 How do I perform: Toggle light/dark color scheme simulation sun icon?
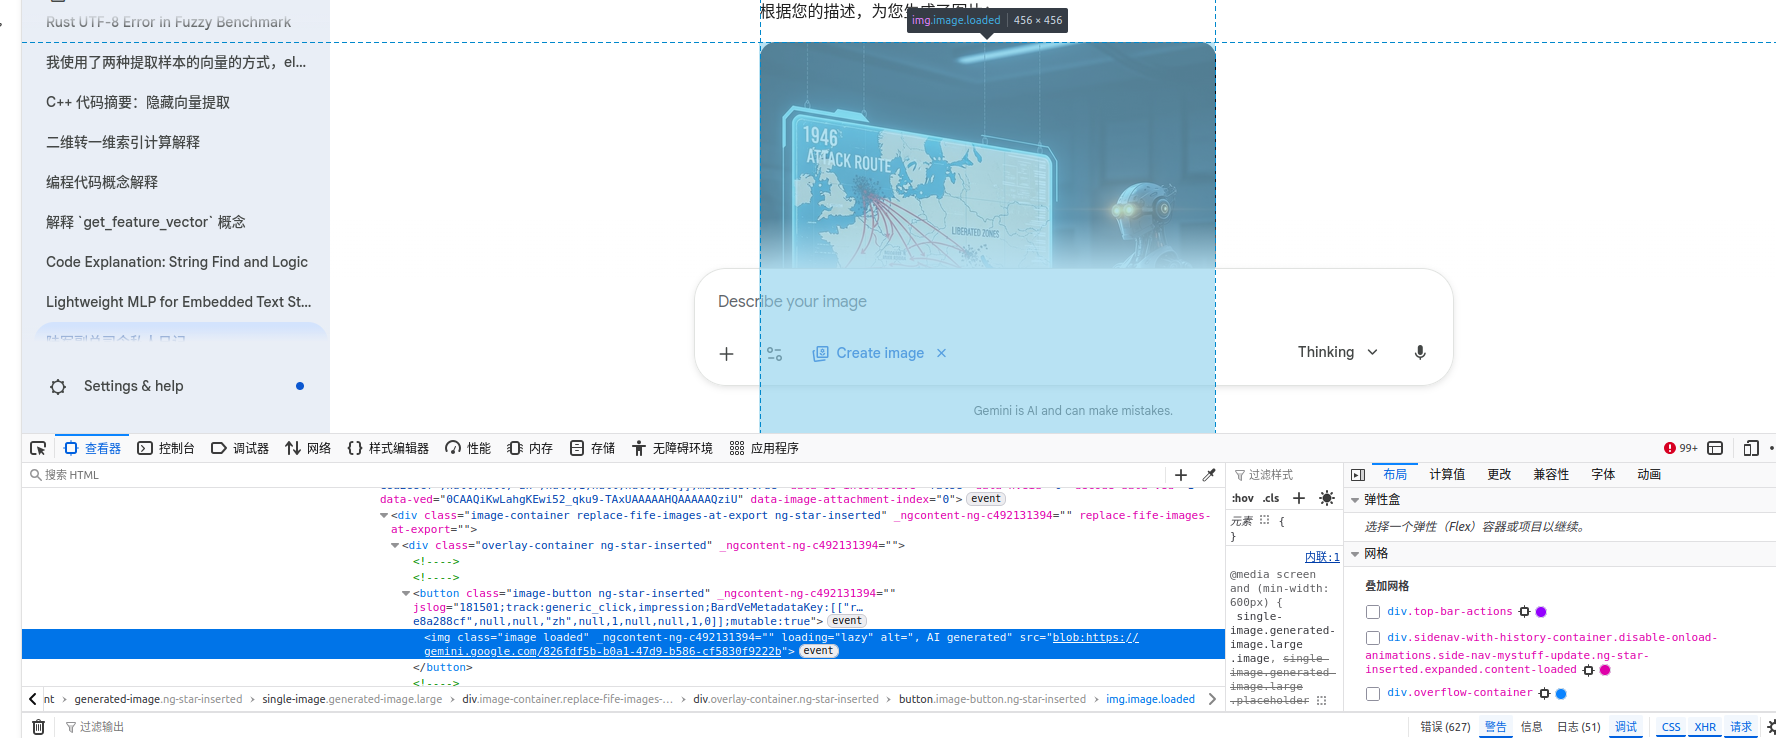tap(1327, 498)
